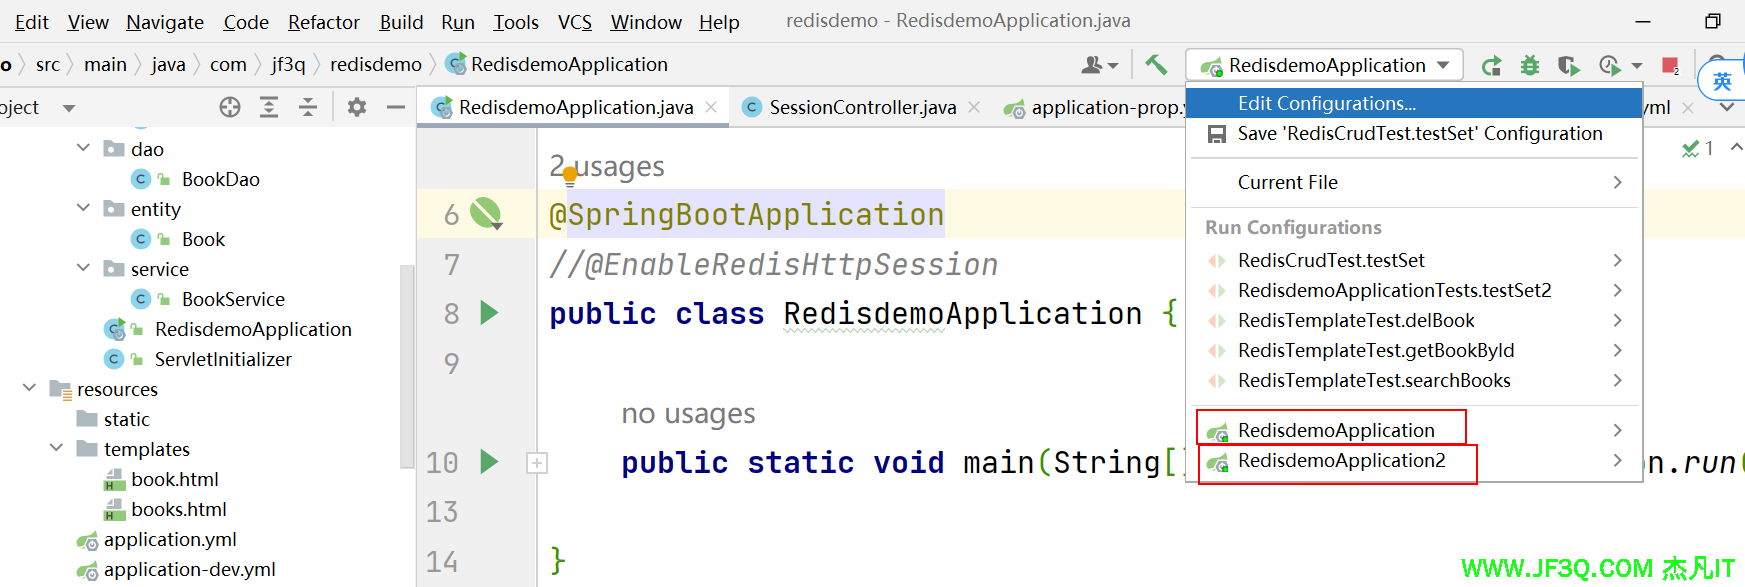Choose RedisdemoApplication2 run configuration
This screenshot has height=587, width=1745.
click(x=1341, y=461)
